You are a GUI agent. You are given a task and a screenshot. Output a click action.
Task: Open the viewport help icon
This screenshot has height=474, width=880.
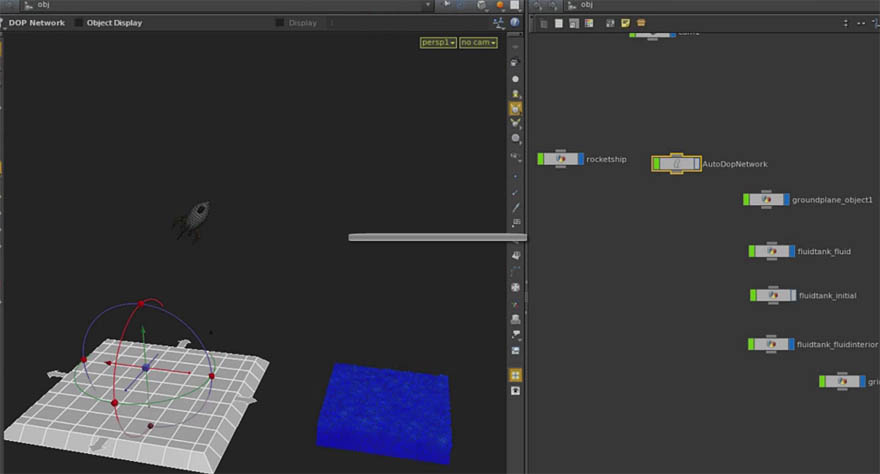515,22
